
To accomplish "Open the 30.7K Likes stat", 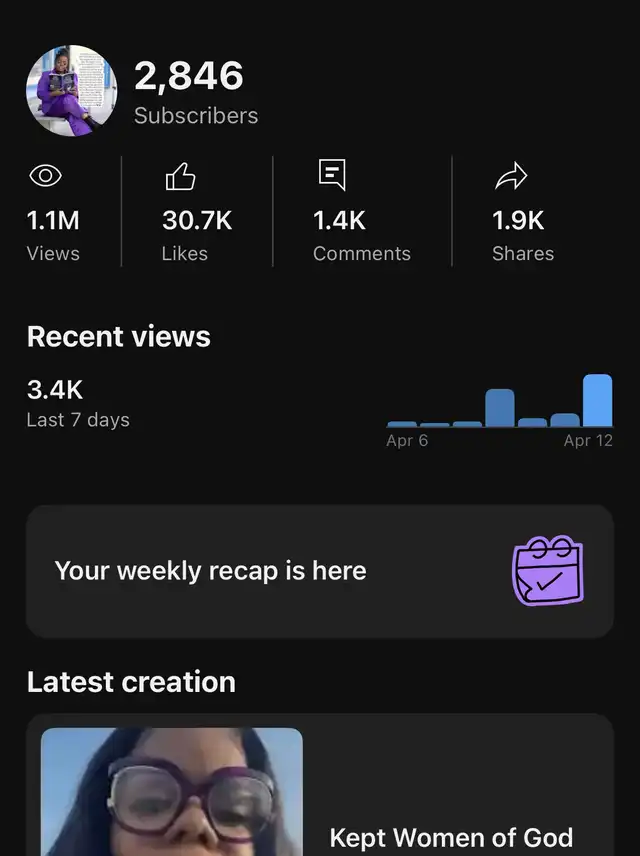I will click(197, 221).
